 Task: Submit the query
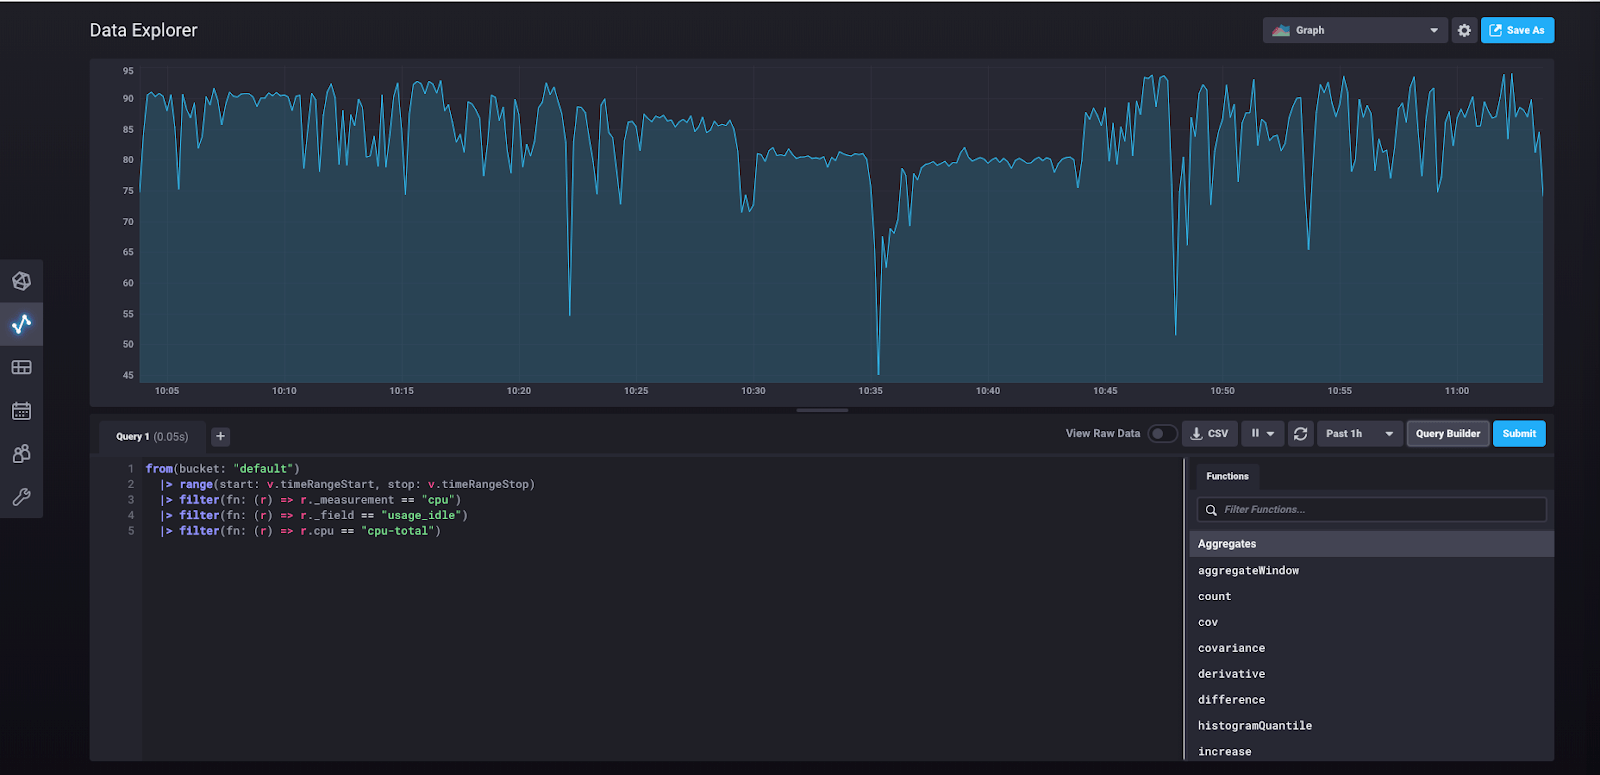click(1519, 433)
